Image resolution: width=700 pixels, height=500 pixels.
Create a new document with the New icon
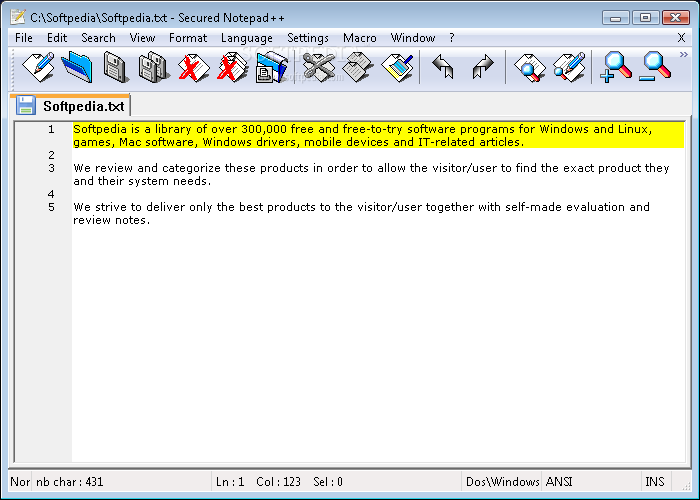coord(38,67)
